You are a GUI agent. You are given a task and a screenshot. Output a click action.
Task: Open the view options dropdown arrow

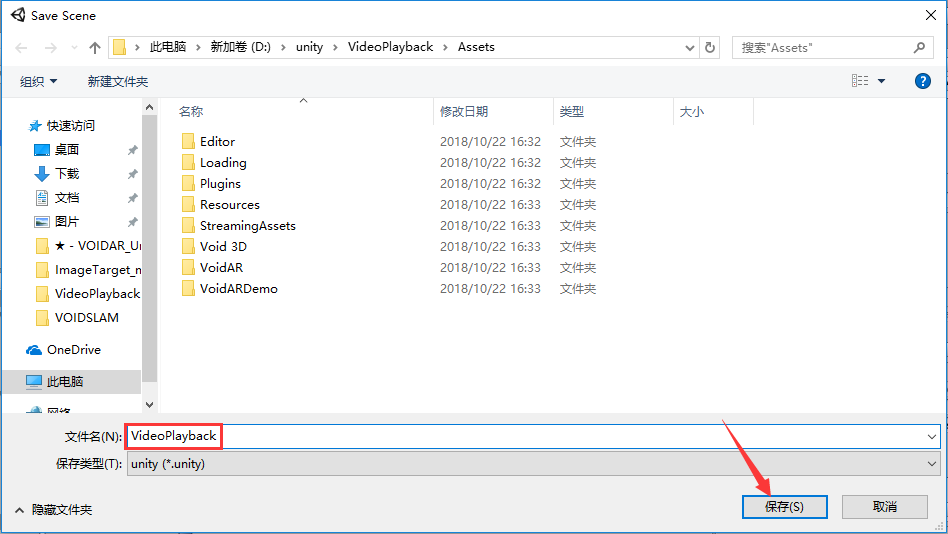881,81
